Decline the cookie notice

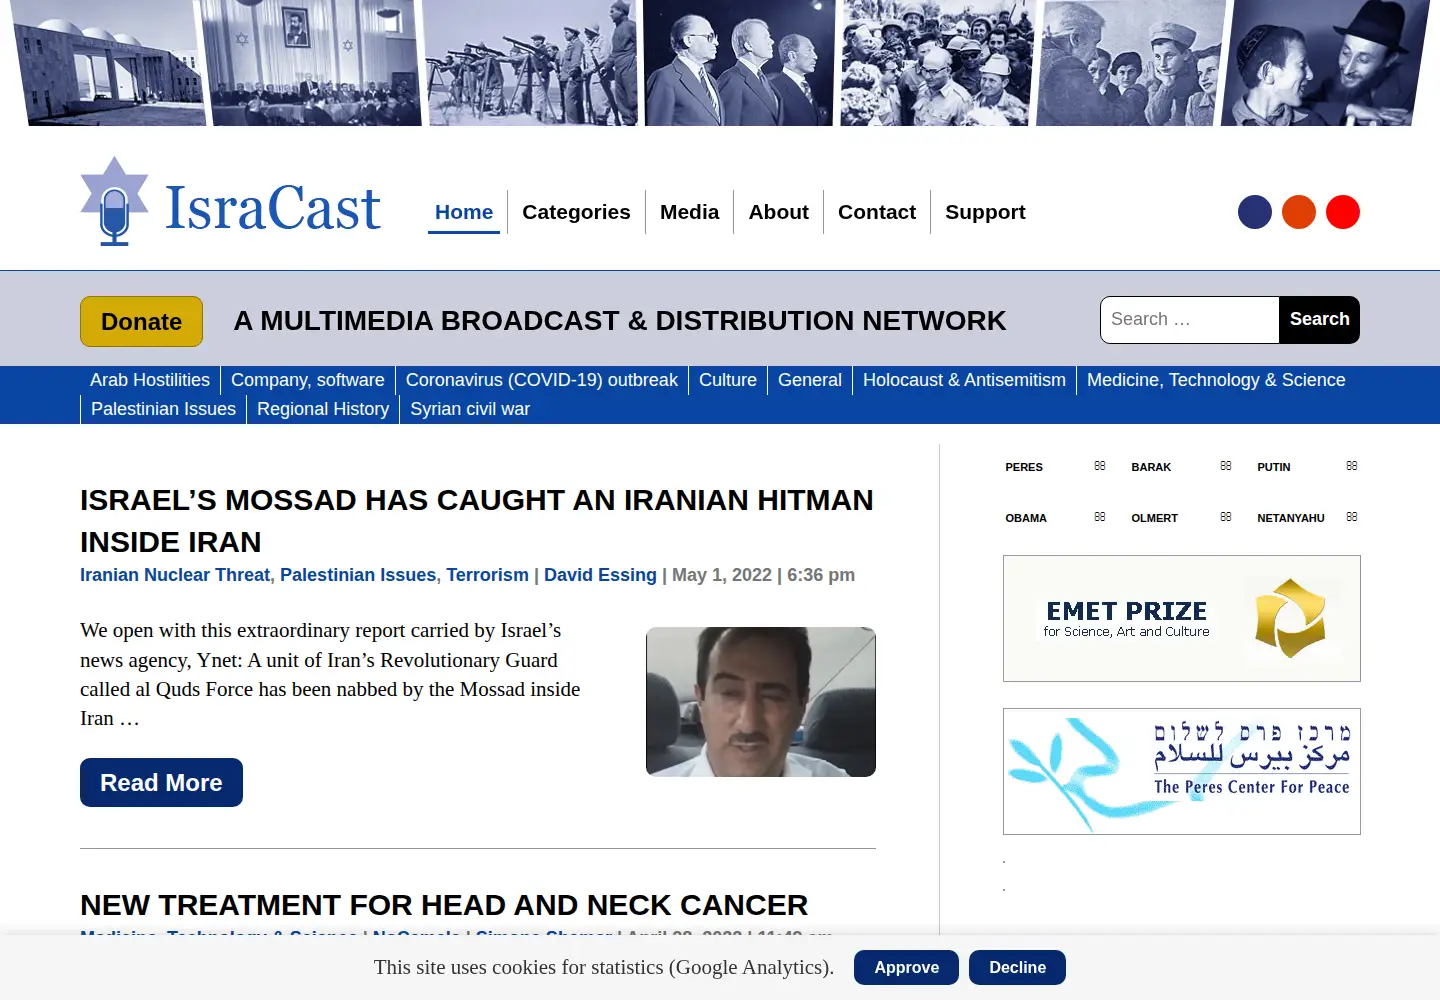point(1017,967)
